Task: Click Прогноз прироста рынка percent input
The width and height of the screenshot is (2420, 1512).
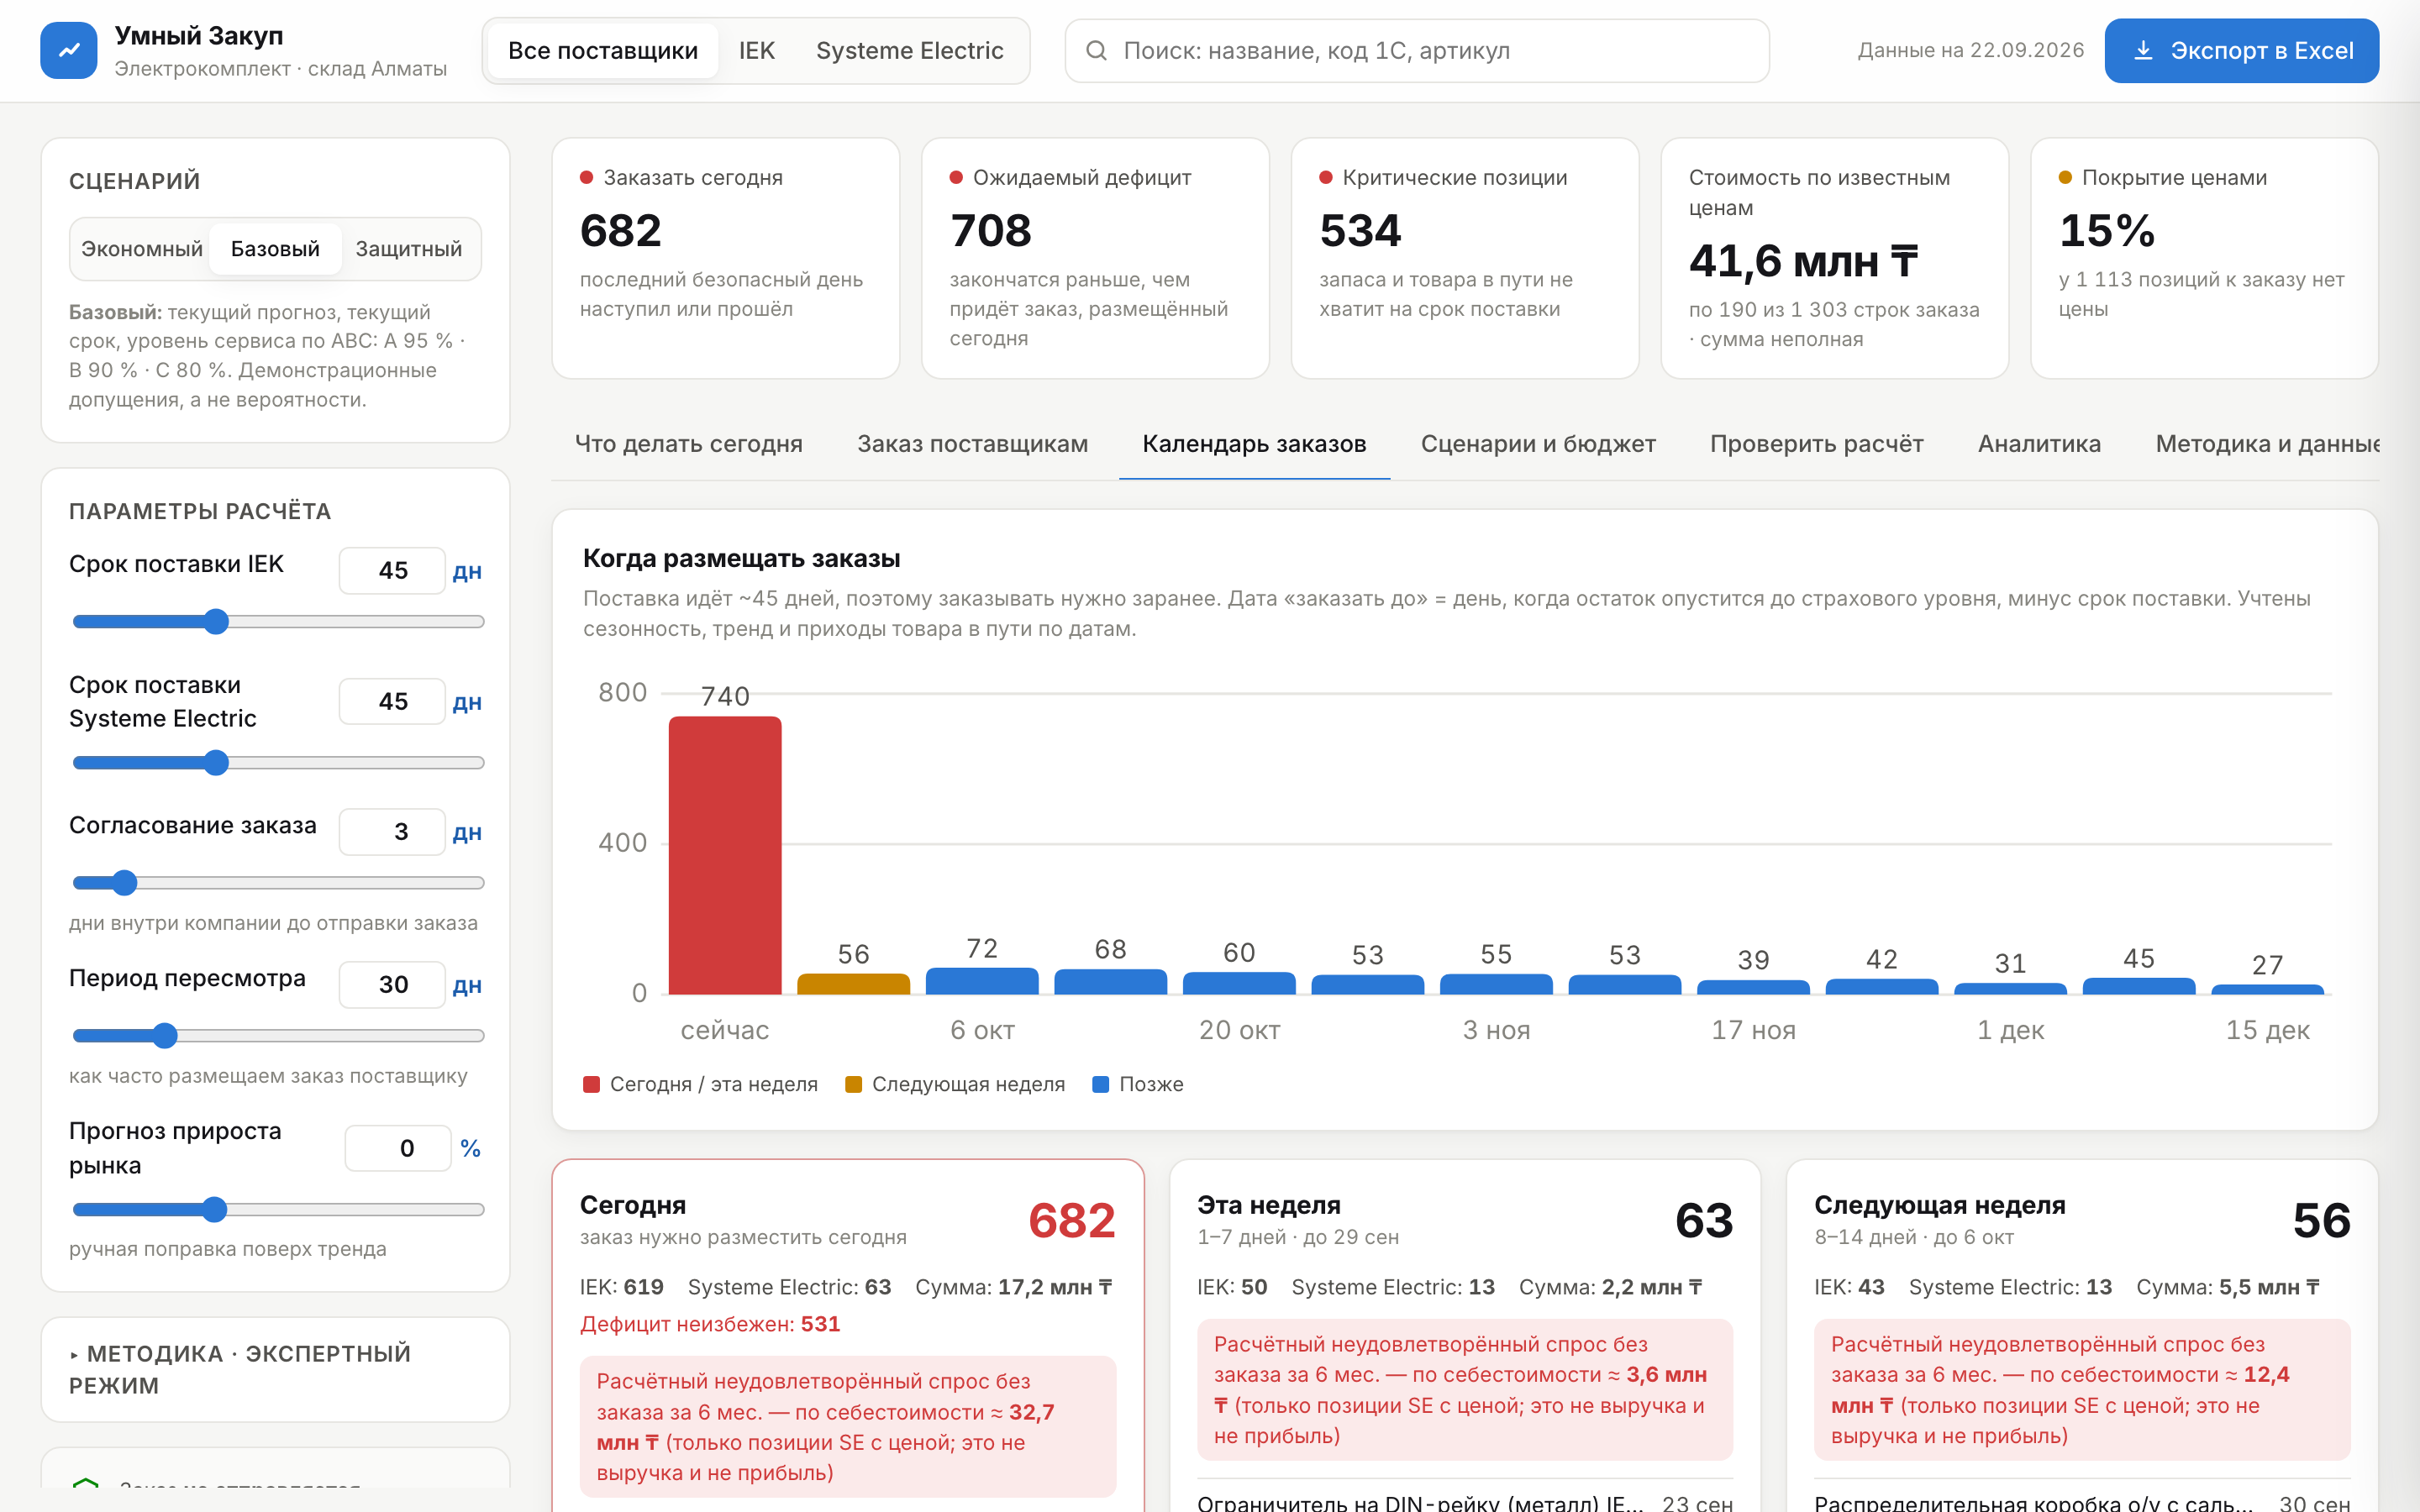Action: pos(398,1148)
